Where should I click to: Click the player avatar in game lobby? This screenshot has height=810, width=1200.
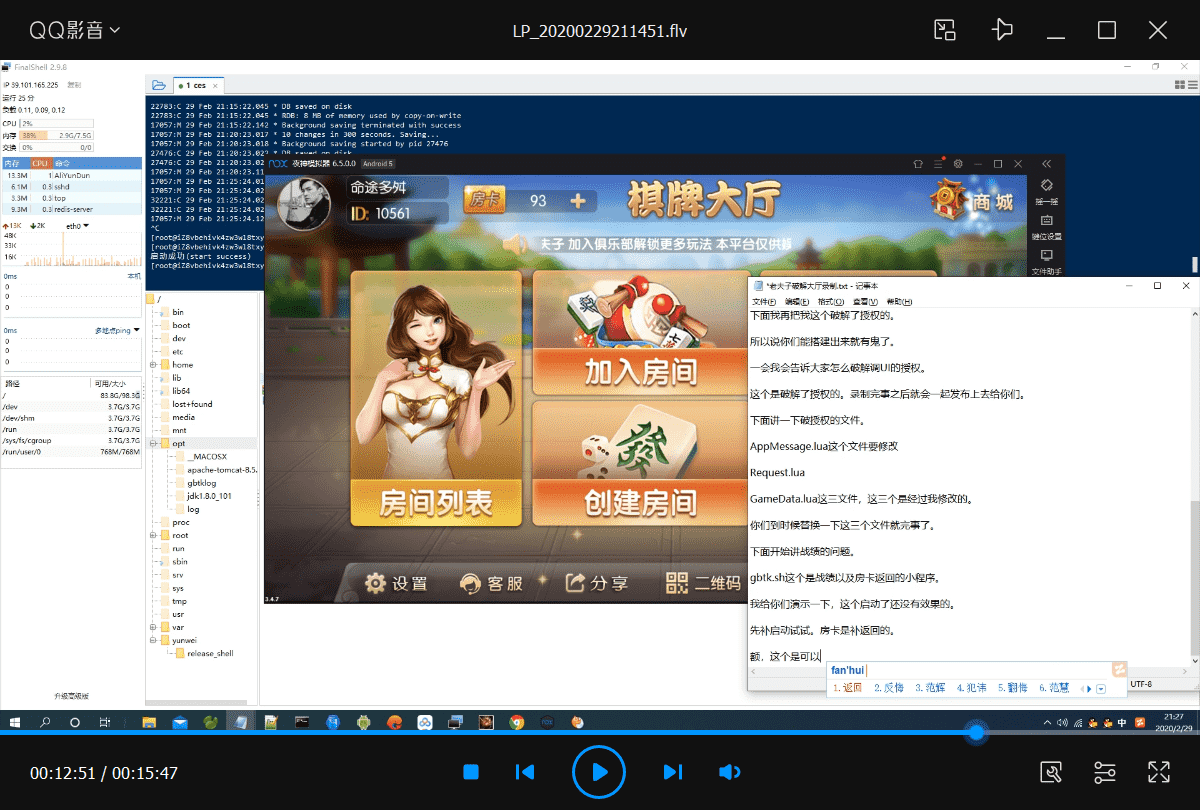coord(306,202)
